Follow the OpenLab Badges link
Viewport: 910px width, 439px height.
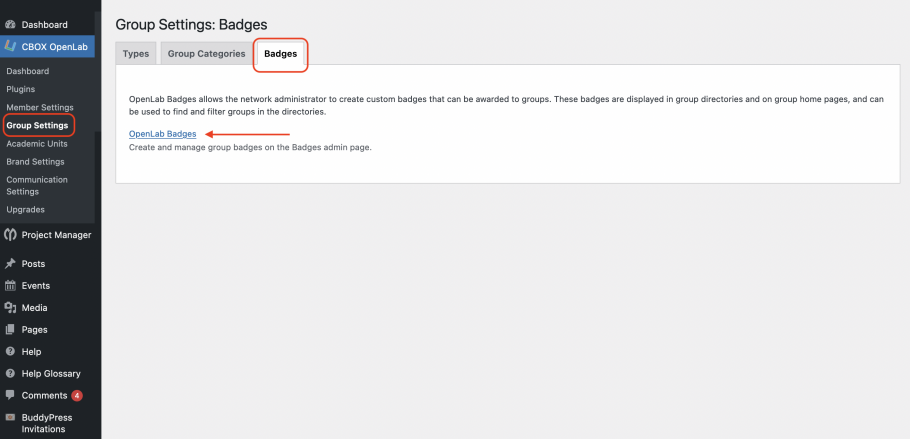click(162, 134)
